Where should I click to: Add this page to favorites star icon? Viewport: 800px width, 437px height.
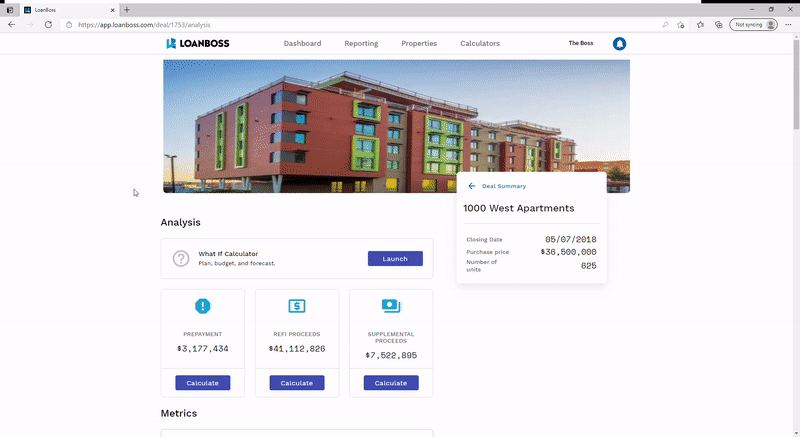click(x=681, y=24)
